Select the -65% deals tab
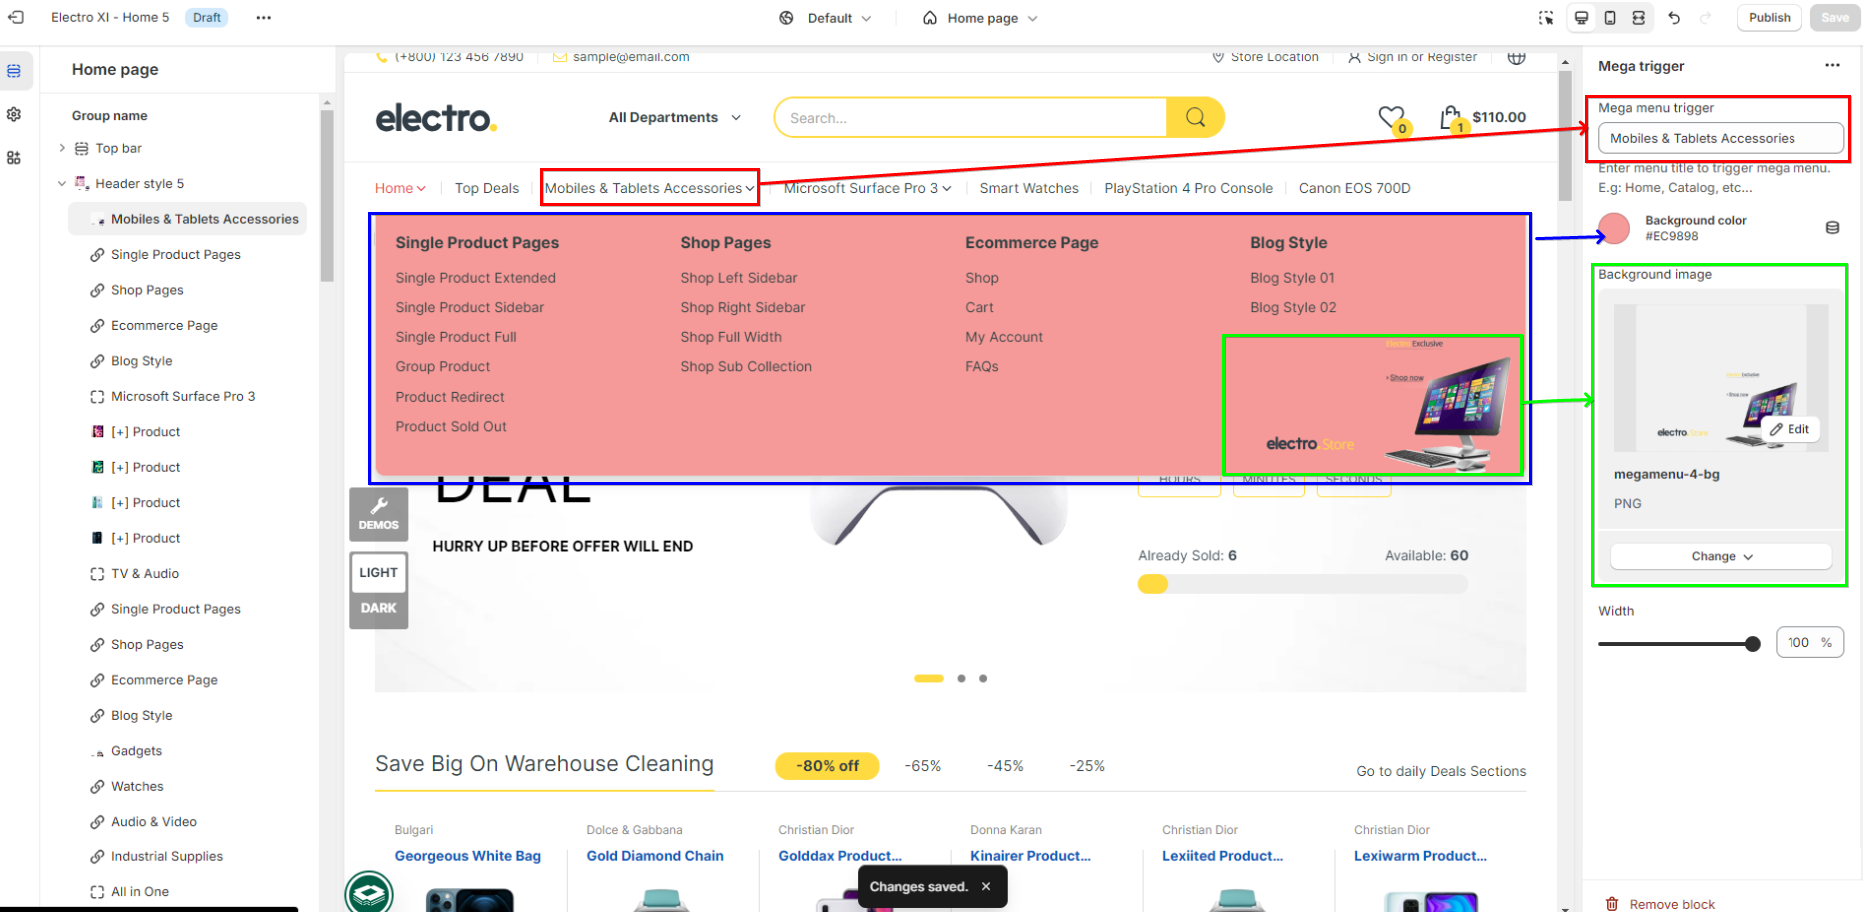The height and width of the screenshot is (912, 1863). point(923,766)
